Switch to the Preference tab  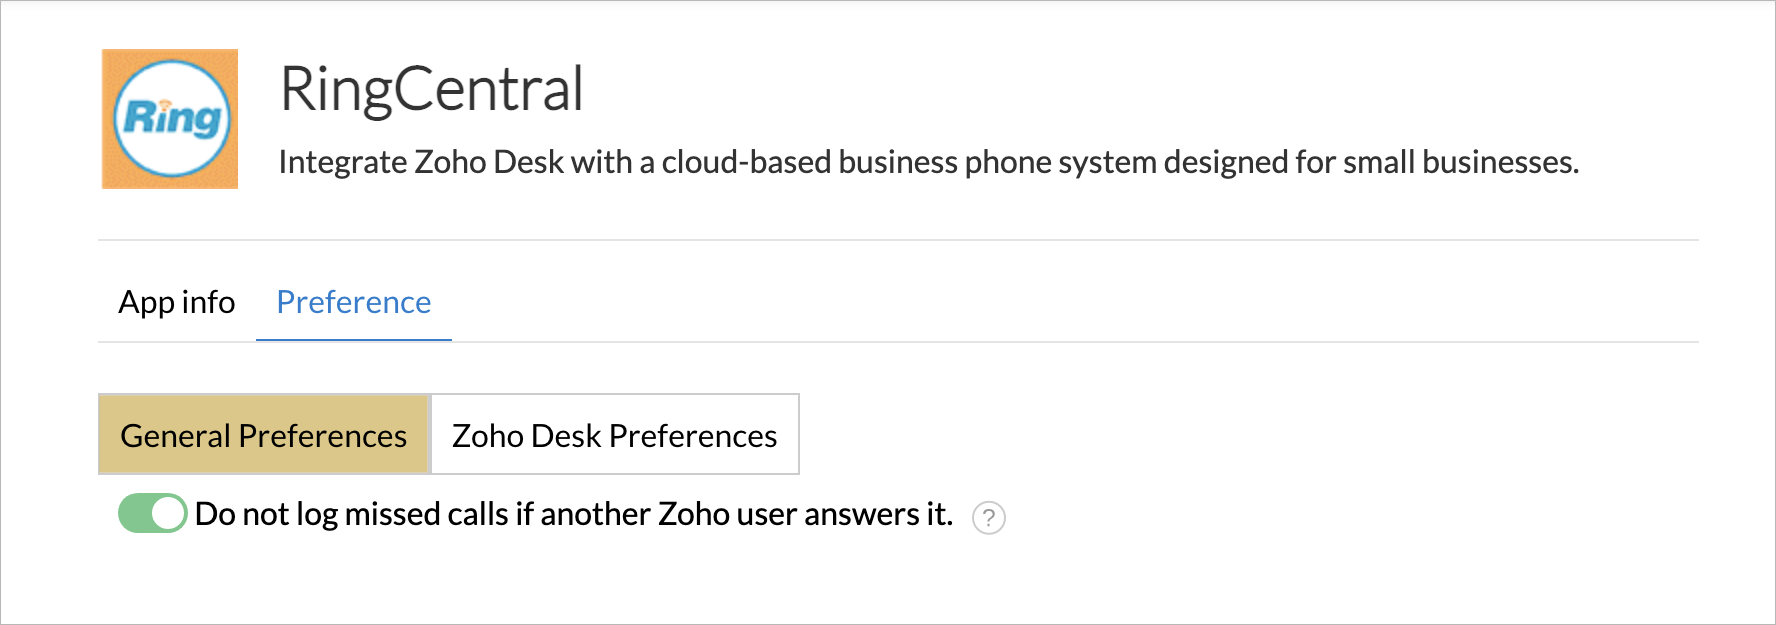[354, 302]
